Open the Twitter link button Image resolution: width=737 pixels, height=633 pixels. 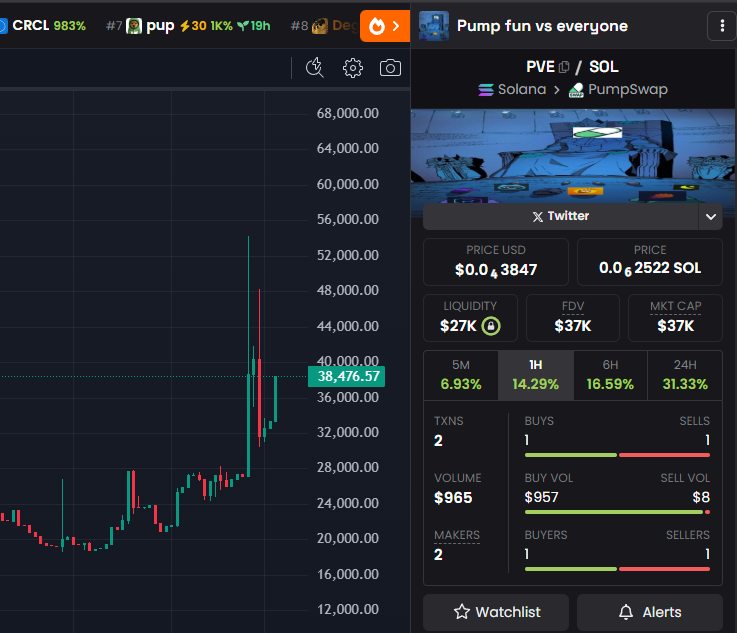pyautogui.click(x=561, y=216)
